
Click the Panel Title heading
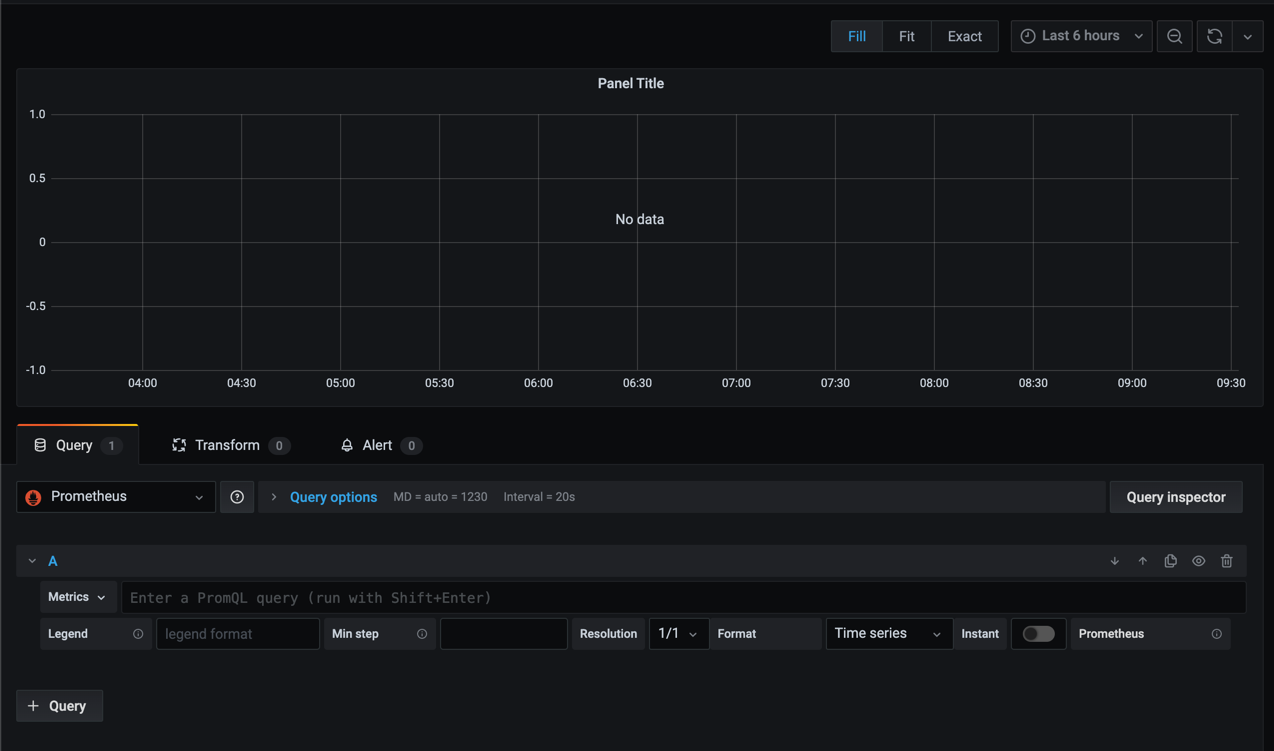[x=631, y=84]
